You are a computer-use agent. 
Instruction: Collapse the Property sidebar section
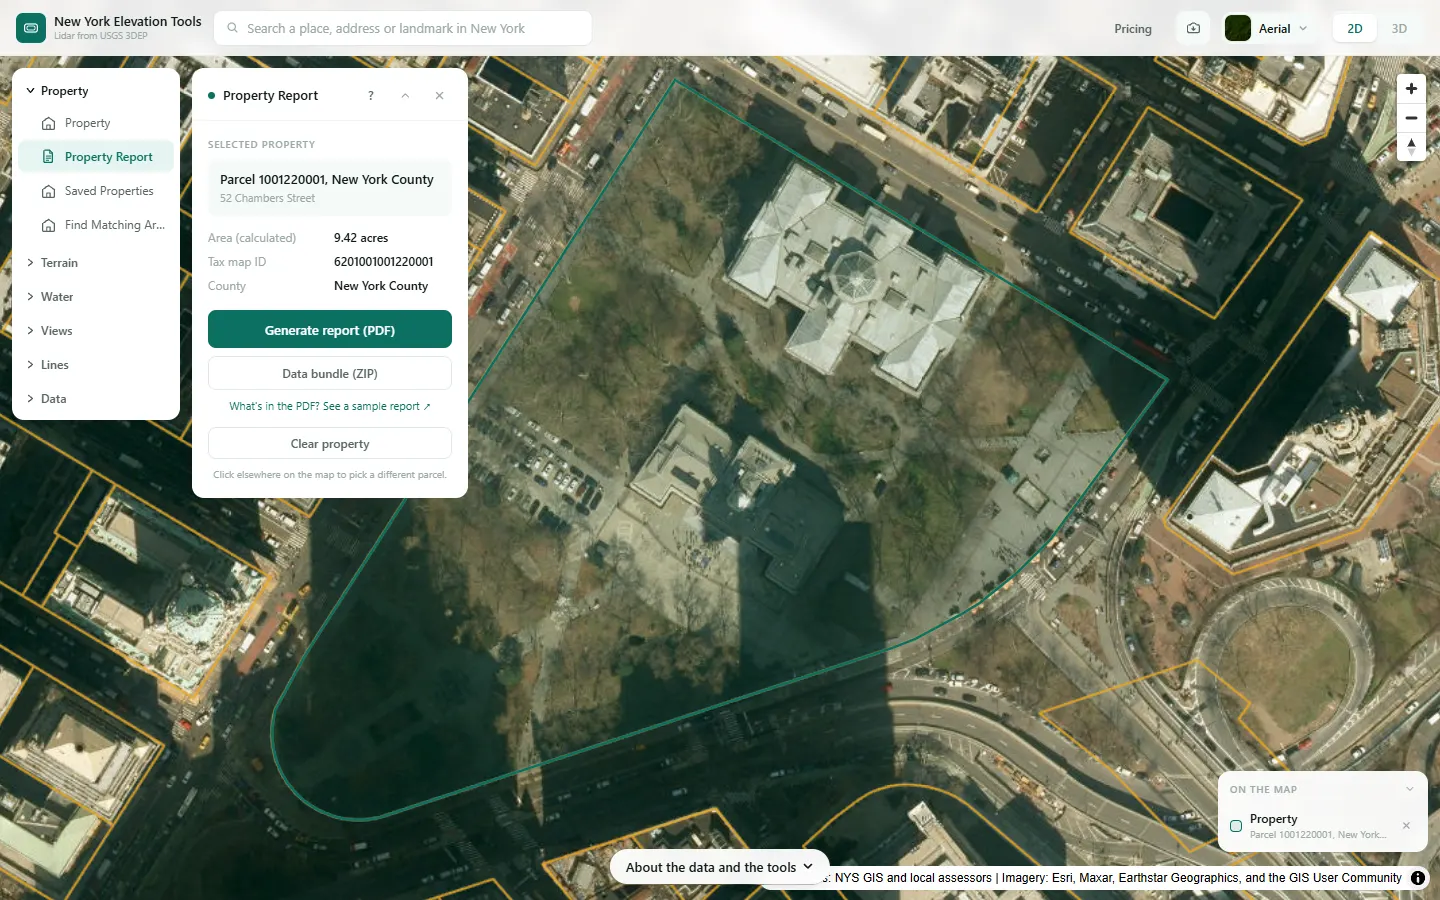coord(96,91)
